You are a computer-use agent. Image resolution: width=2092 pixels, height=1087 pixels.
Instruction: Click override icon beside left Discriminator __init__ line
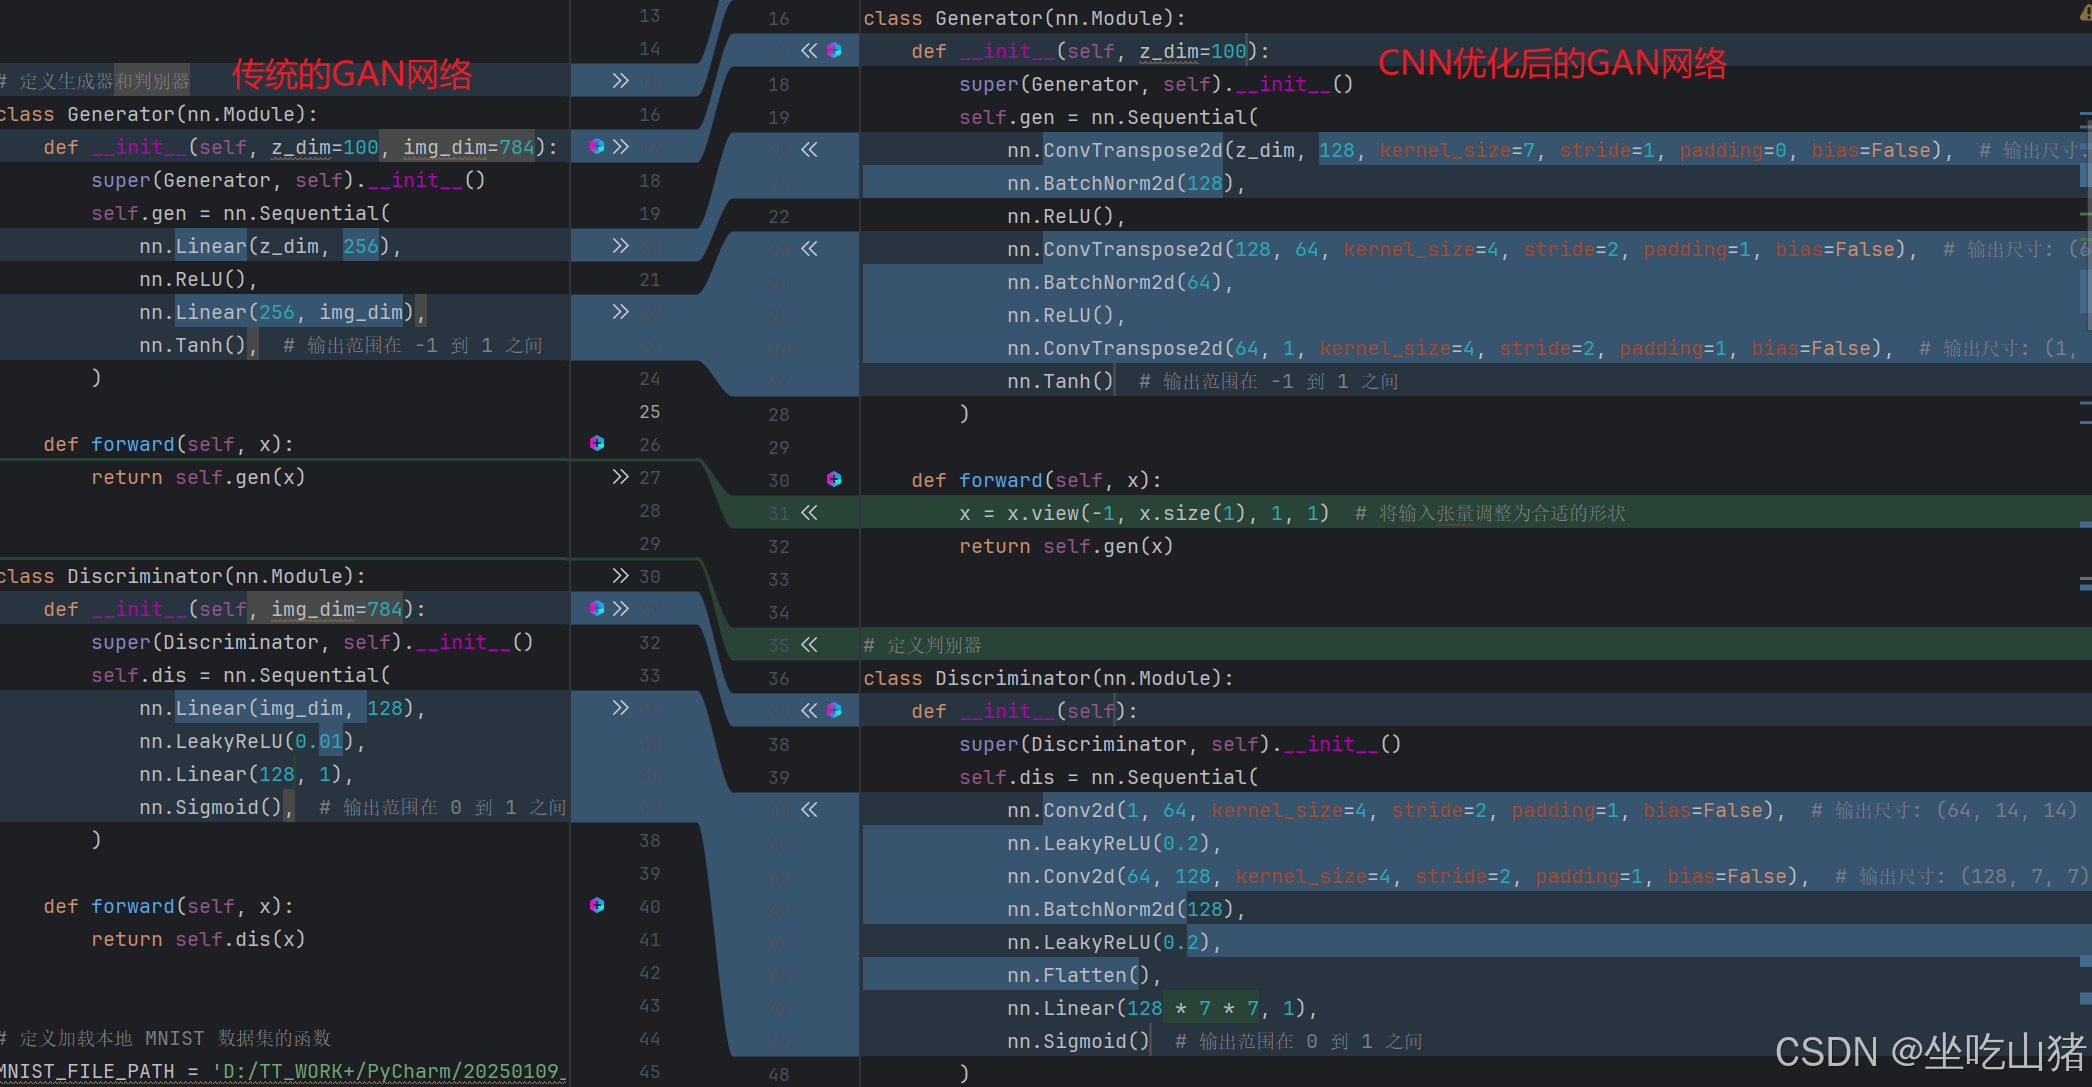pyautogui.click(x=597, y=608)
